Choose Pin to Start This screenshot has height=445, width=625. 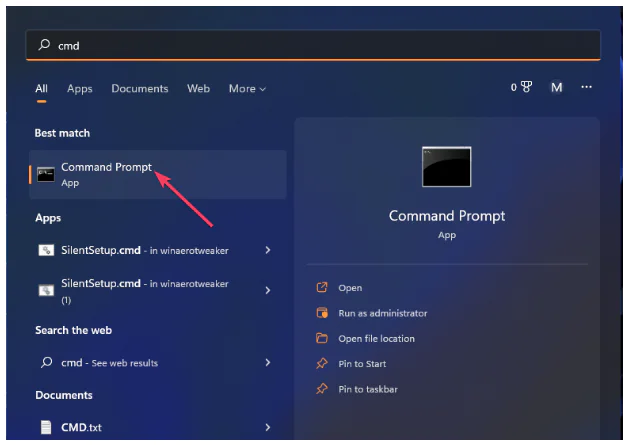362,364
